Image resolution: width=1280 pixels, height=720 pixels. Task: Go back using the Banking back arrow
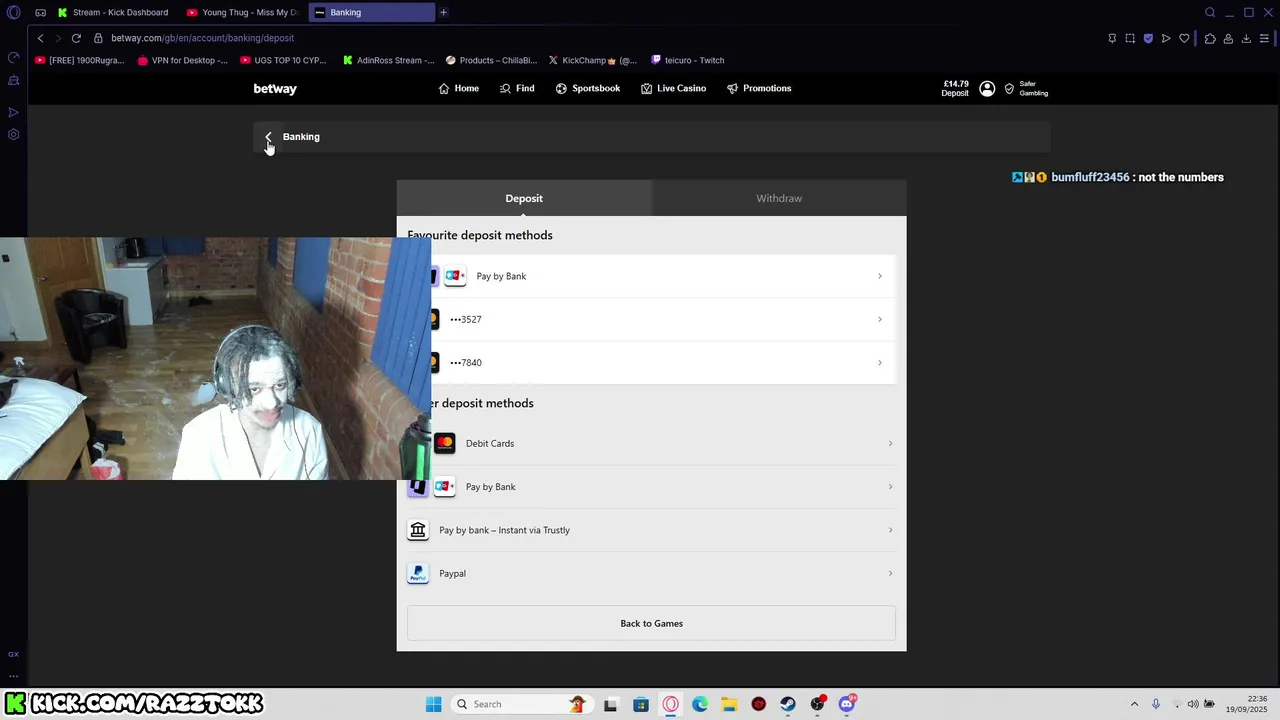(x=268, y=137)
